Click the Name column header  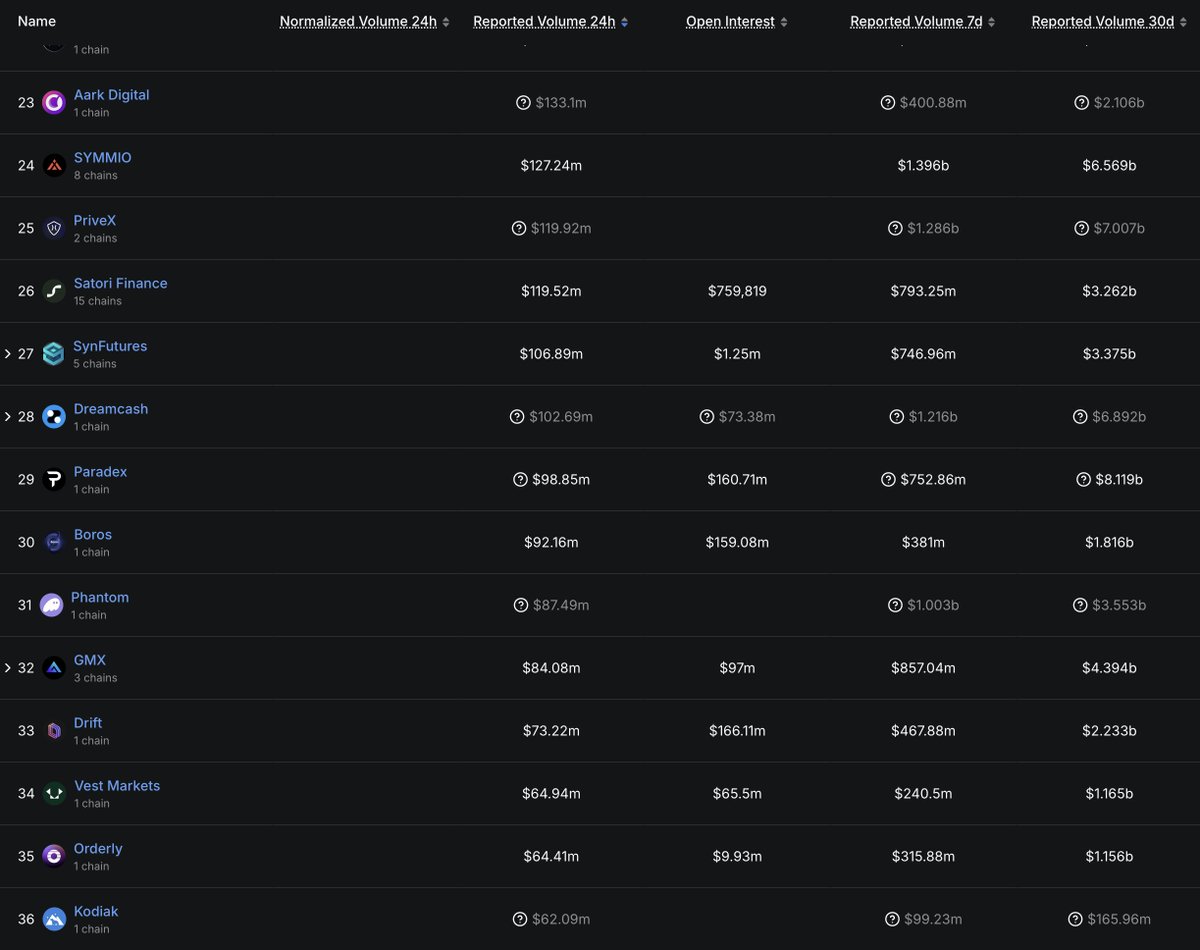[37, 21]
